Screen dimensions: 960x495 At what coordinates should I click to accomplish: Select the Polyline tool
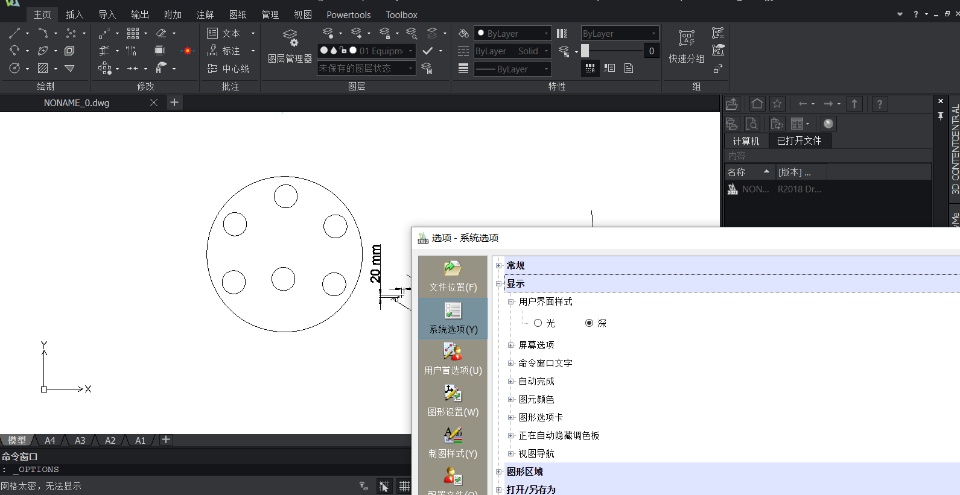[x=43, y=33]
